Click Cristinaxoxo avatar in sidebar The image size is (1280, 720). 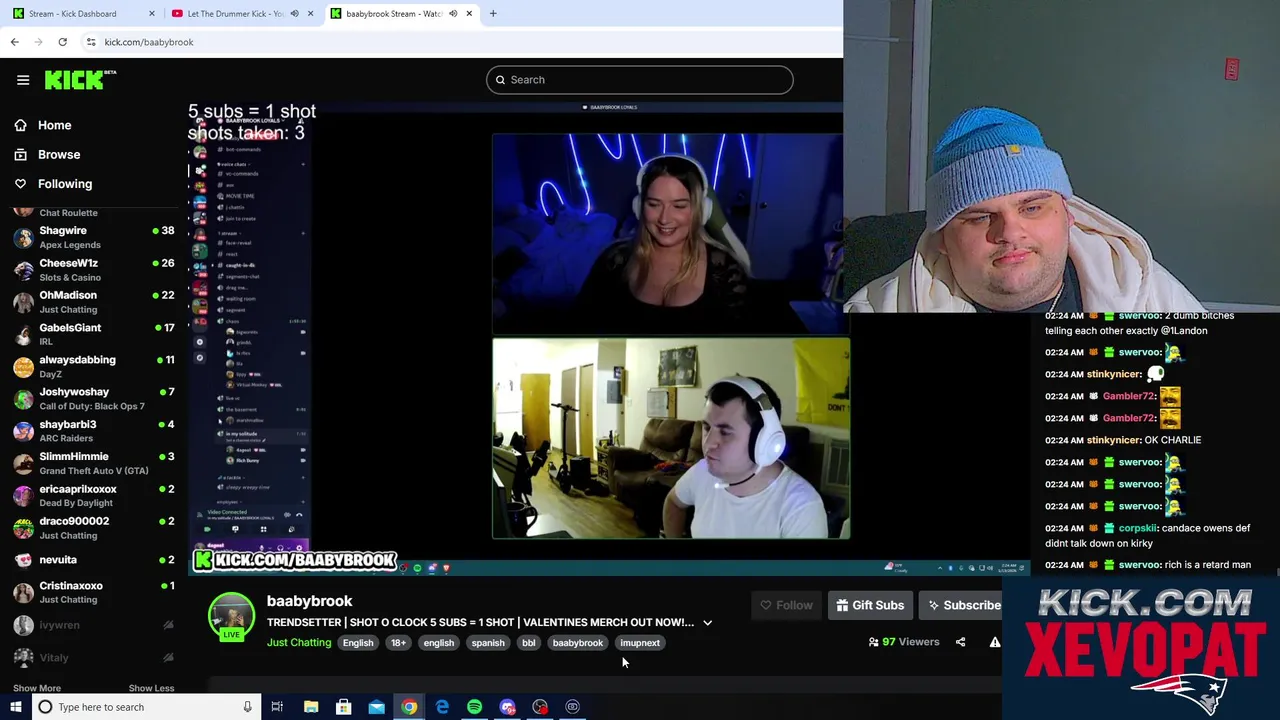tap(23, 592)
